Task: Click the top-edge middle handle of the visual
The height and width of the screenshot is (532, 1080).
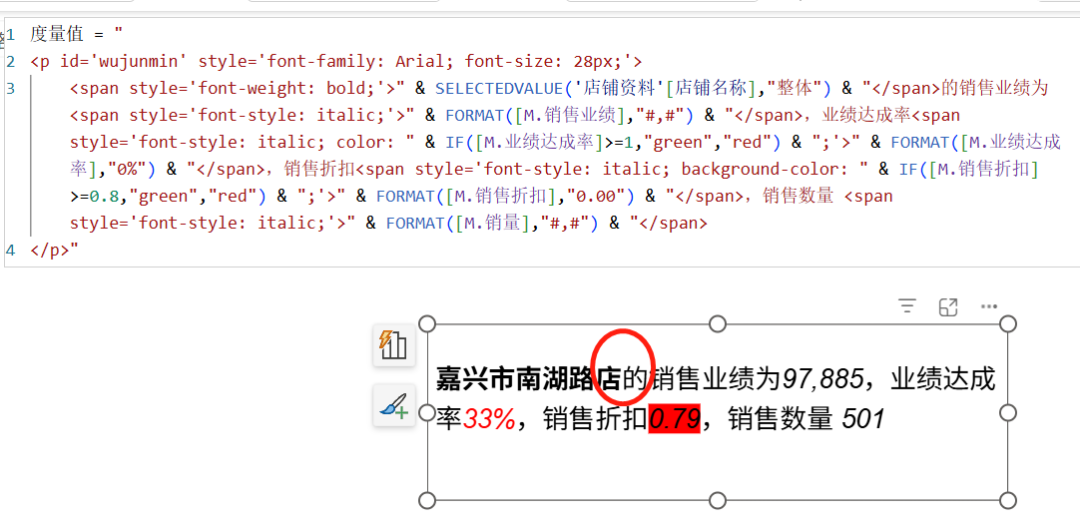Action: pyautogui.click(x=718, y=324)
